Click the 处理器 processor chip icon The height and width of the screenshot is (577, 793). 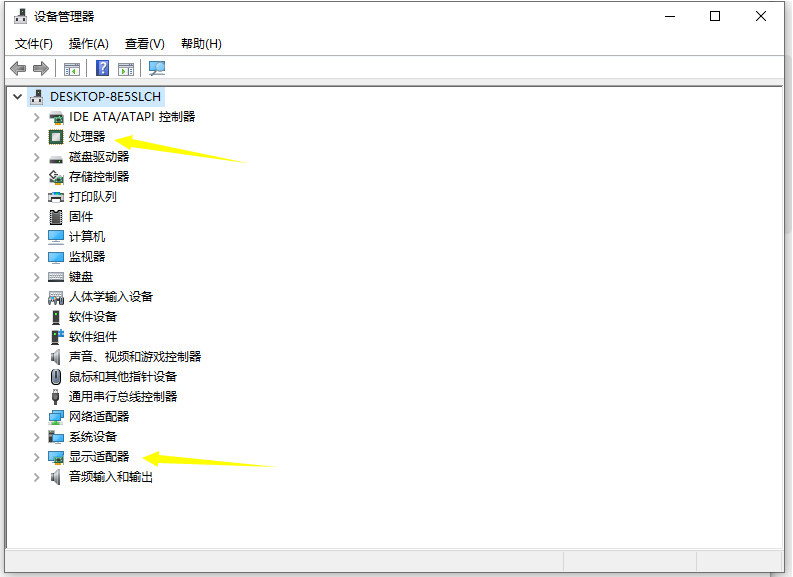click(56, 137)
